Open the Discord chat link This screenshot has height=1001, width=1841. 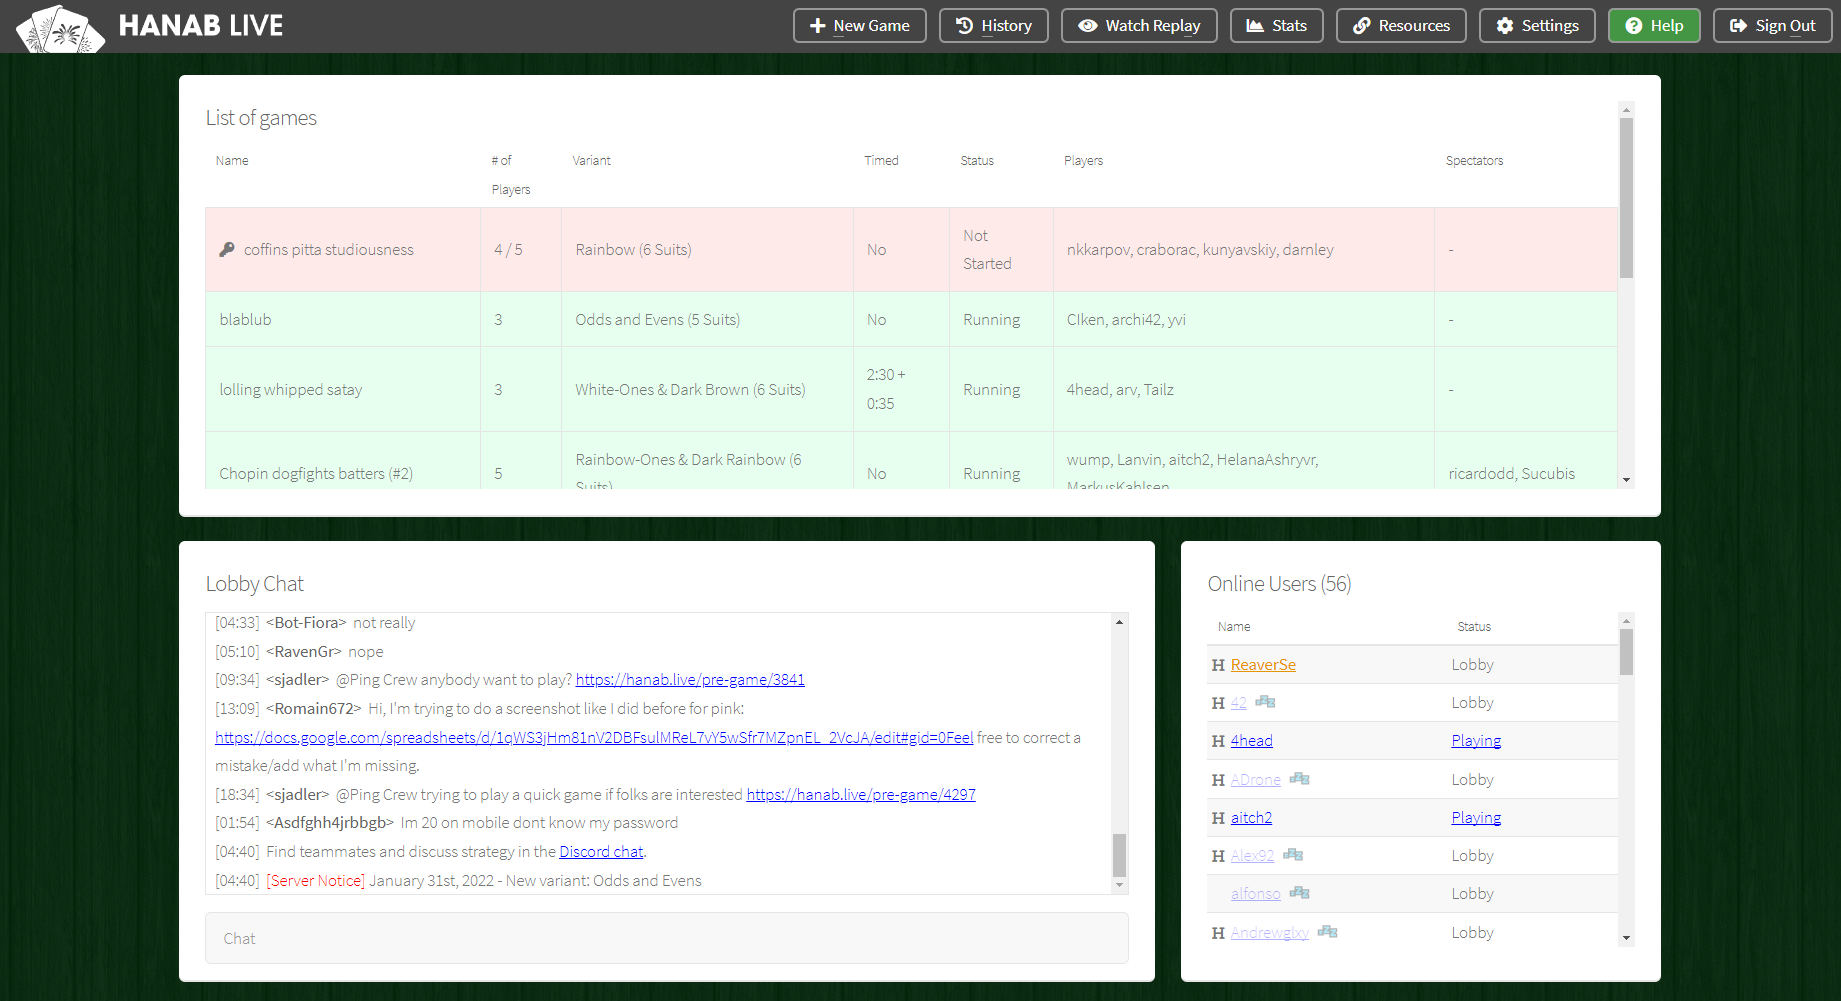601,852
